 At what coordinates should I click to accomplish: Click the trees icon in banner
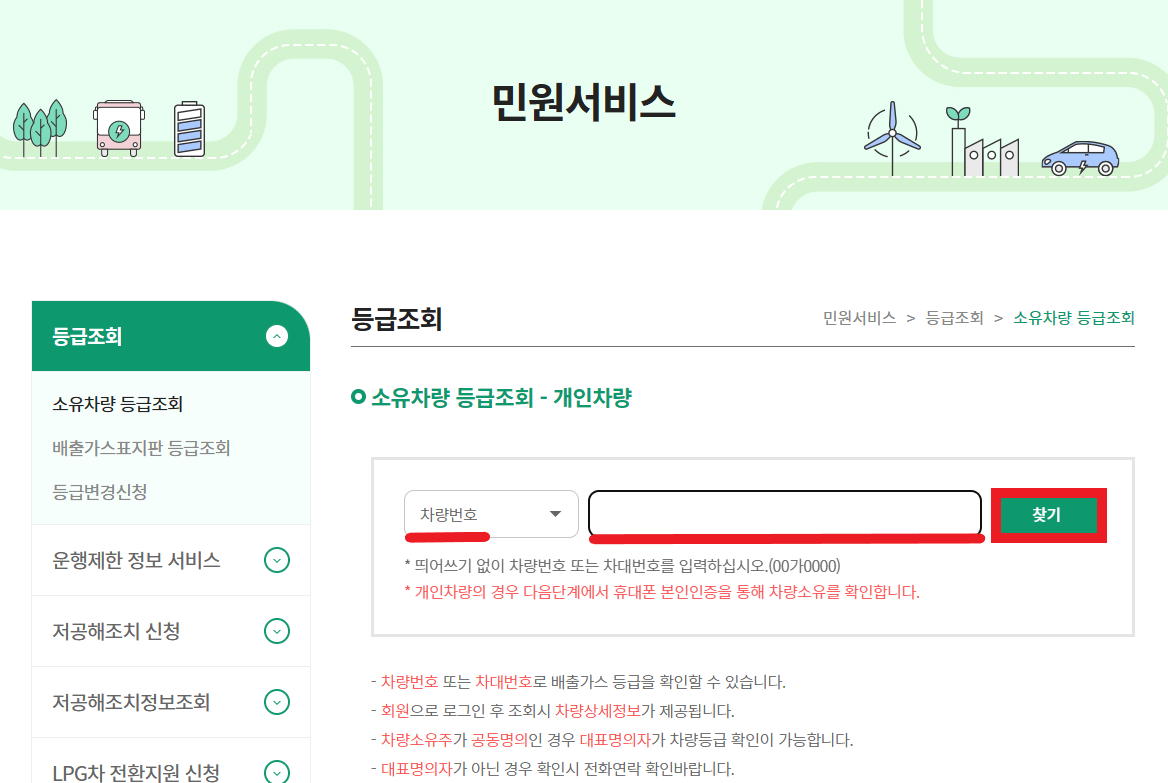(x=40, y=128)
